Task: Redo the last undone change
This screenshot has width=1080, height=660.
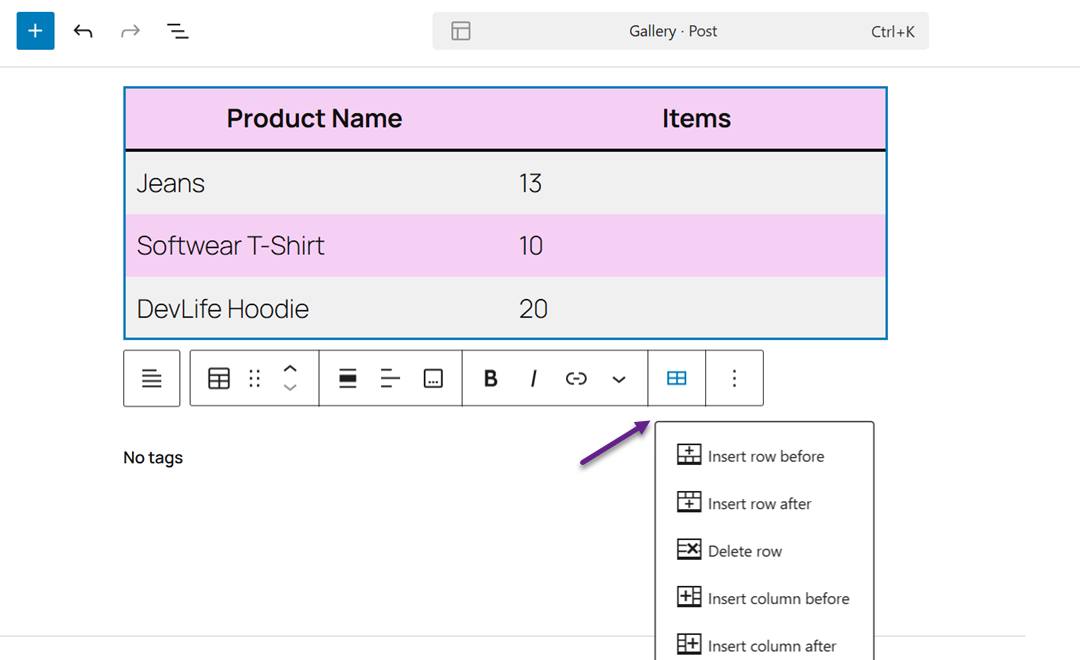Action: tap(130, 31)
